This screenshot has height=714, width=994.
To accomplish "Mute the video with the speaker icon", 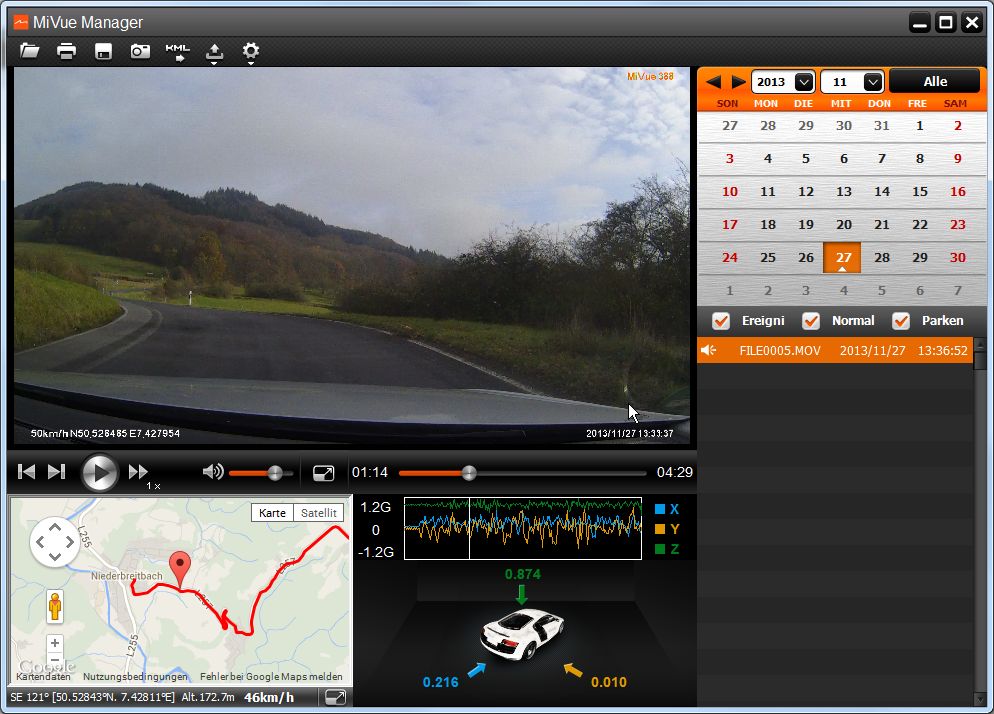I will pos(212,472).
